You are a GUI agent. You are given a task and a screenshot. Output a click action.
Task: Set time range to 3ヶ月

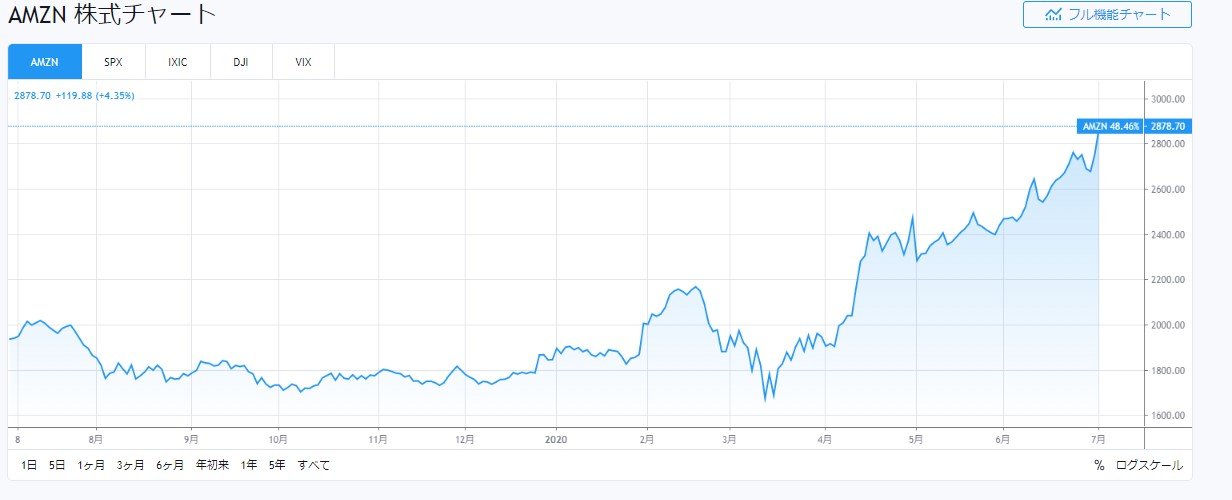click(130, 465)
